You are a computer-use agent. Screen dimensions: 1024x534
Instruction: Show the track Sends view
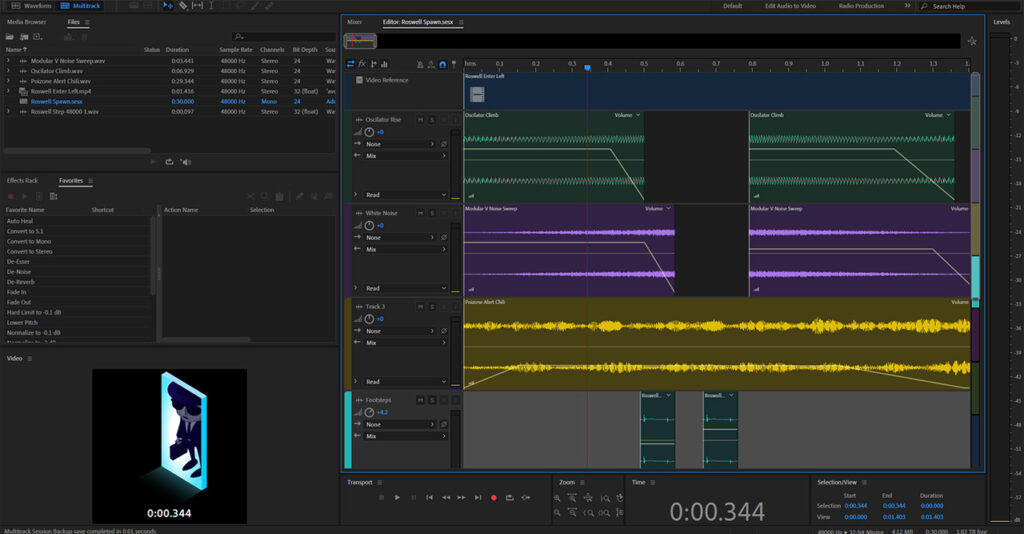pyautogui.click(x=374, y=64)
